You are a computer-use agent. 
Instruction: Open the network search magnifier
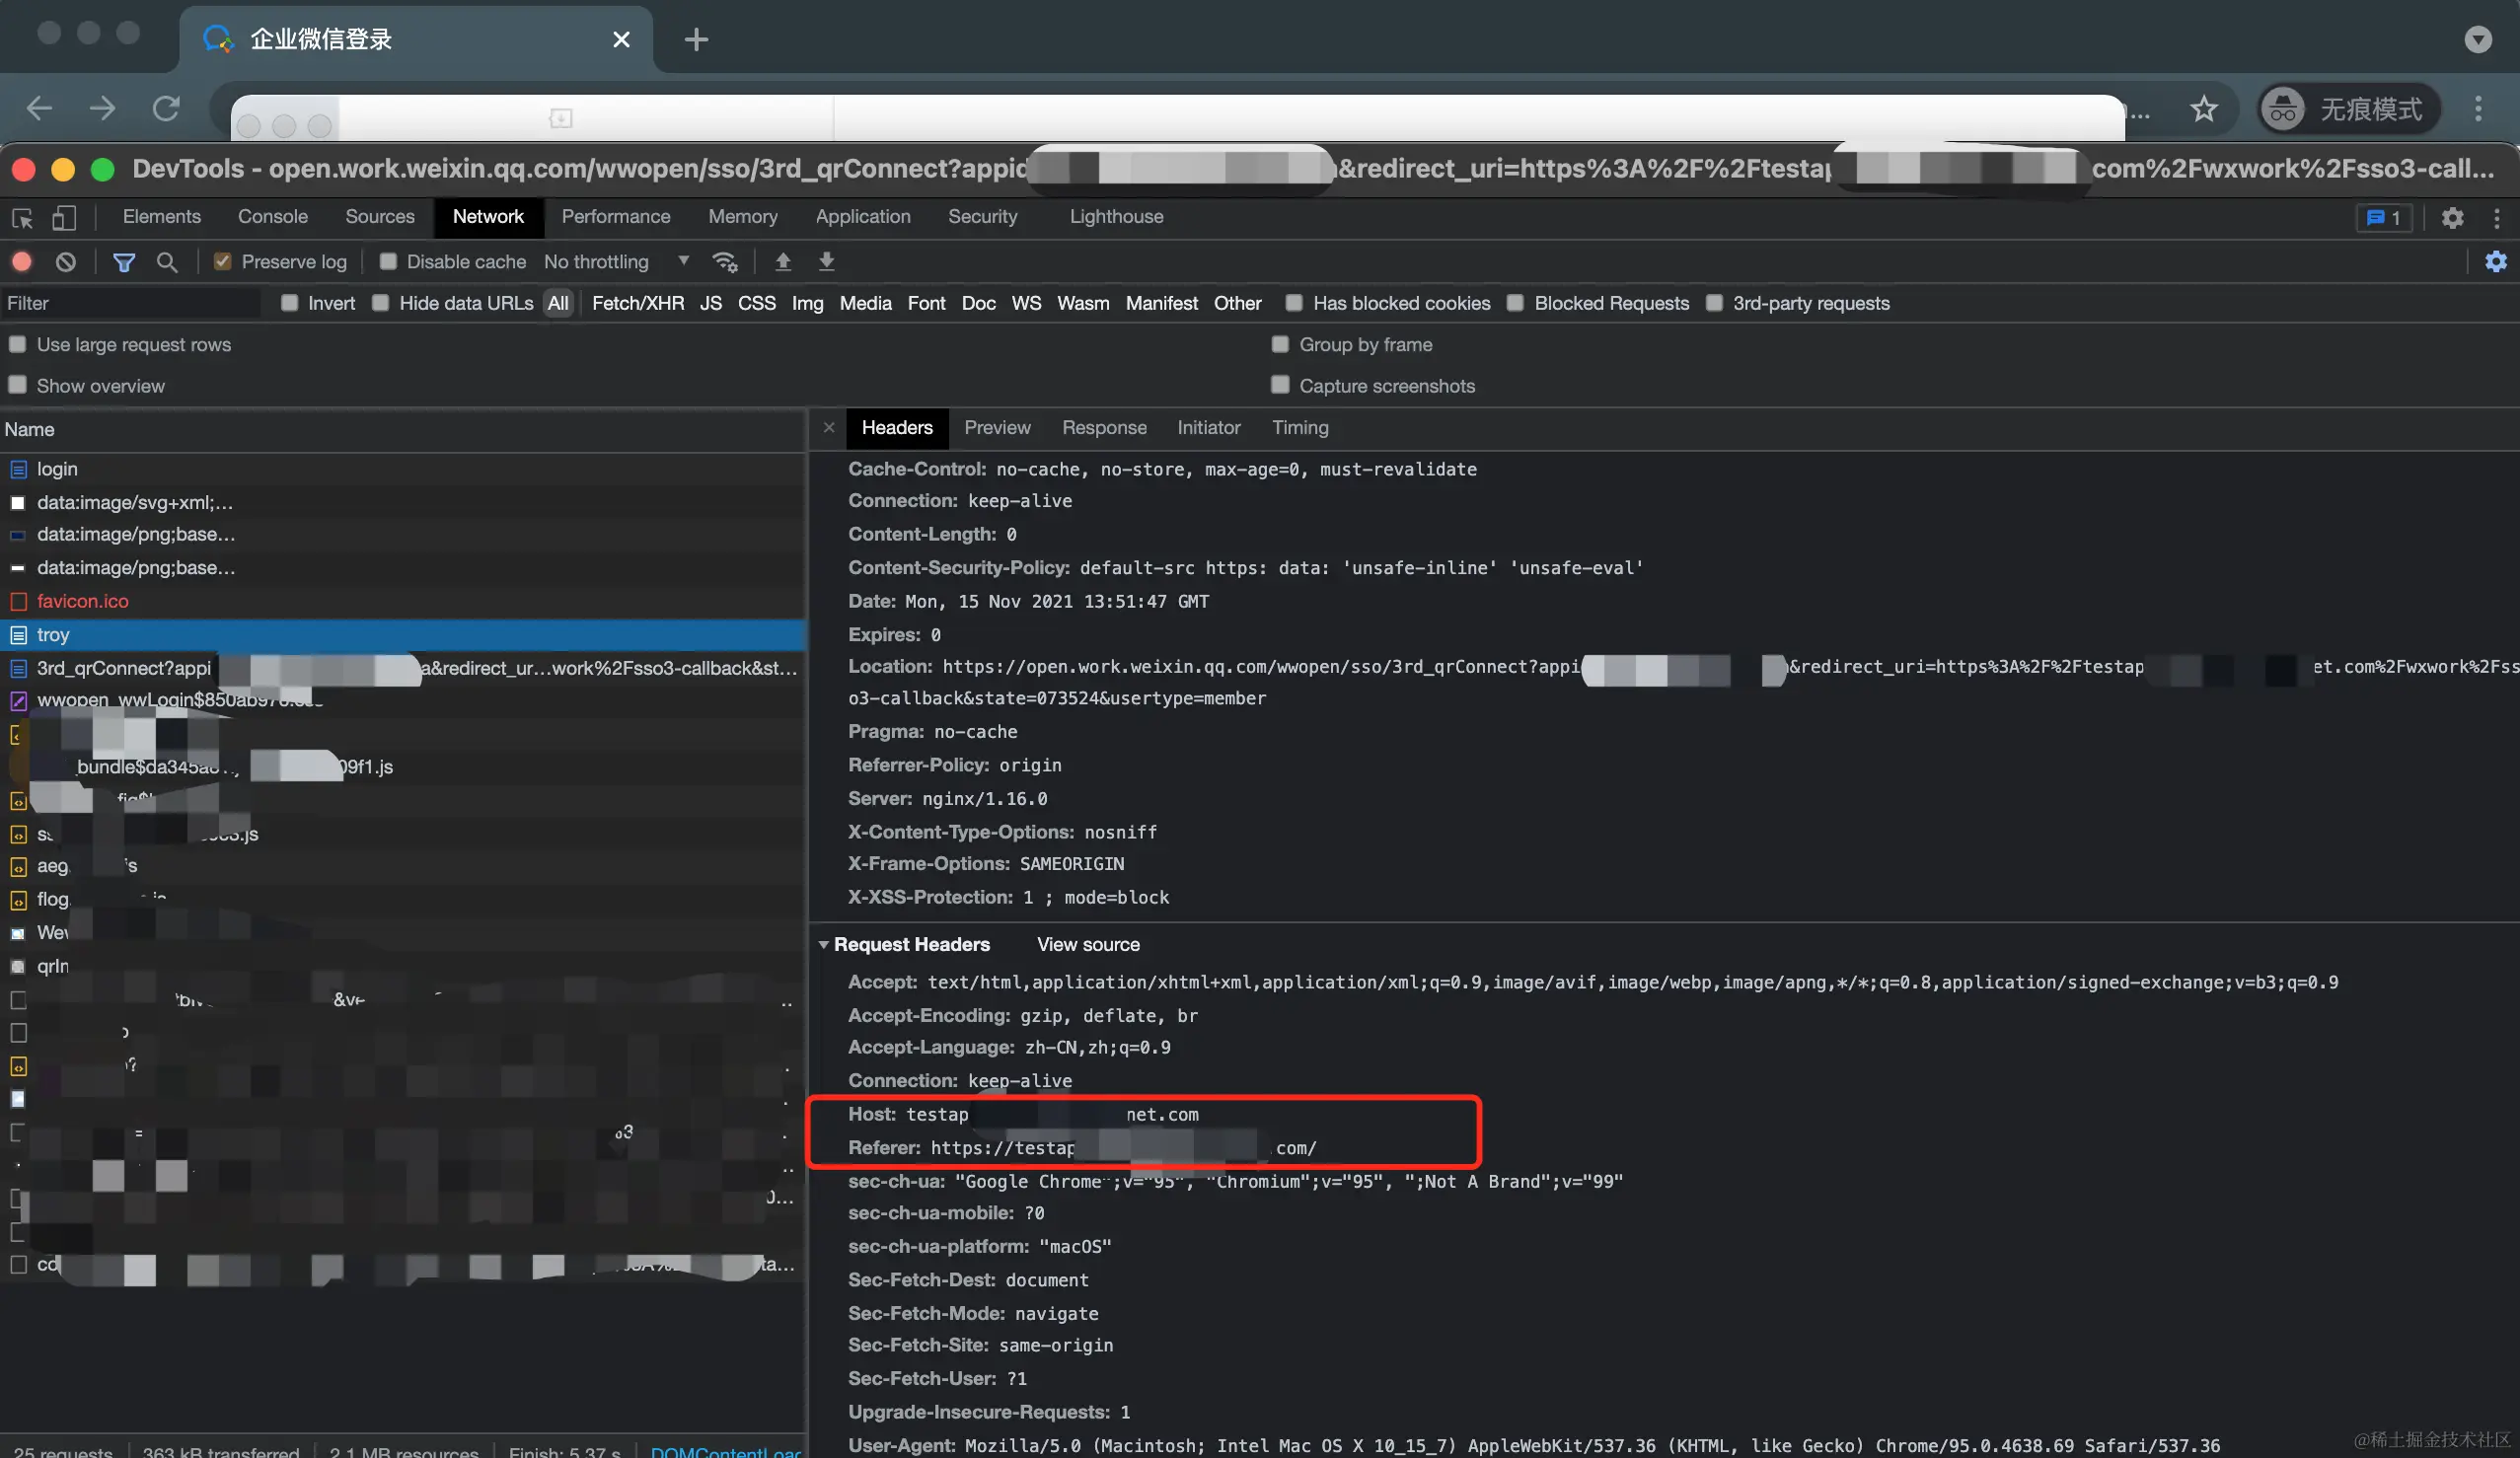[x=167, y=262]
